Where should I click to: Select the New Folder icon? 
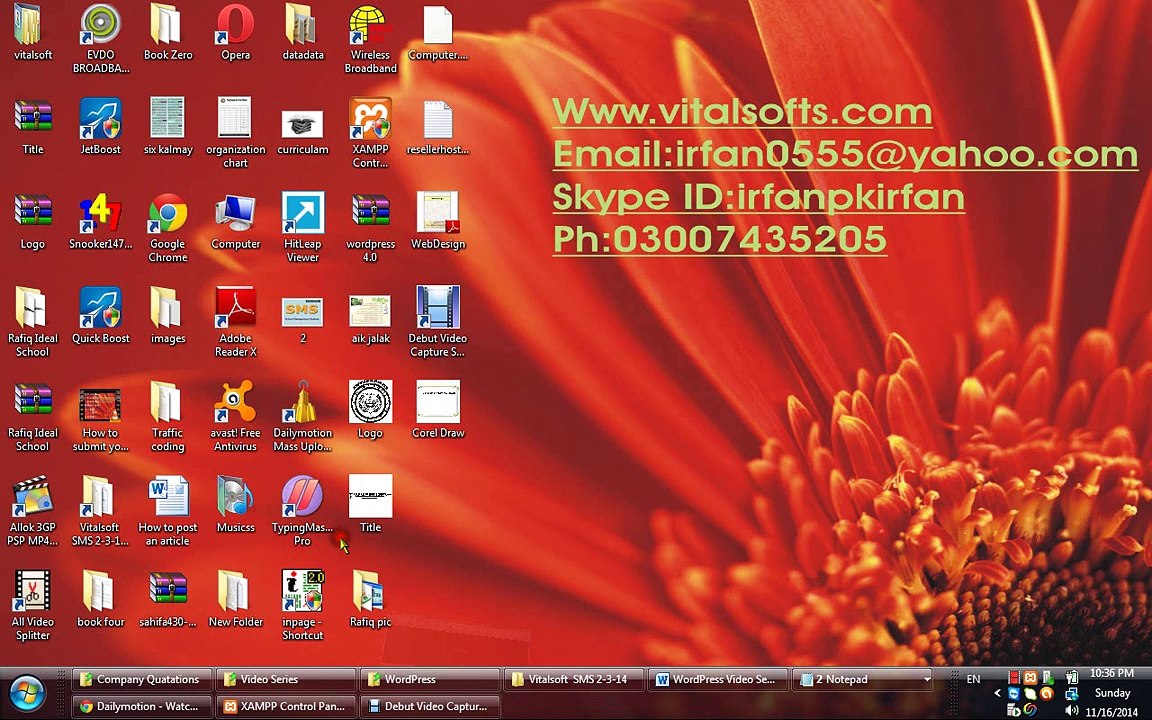[x=235, y=600]
